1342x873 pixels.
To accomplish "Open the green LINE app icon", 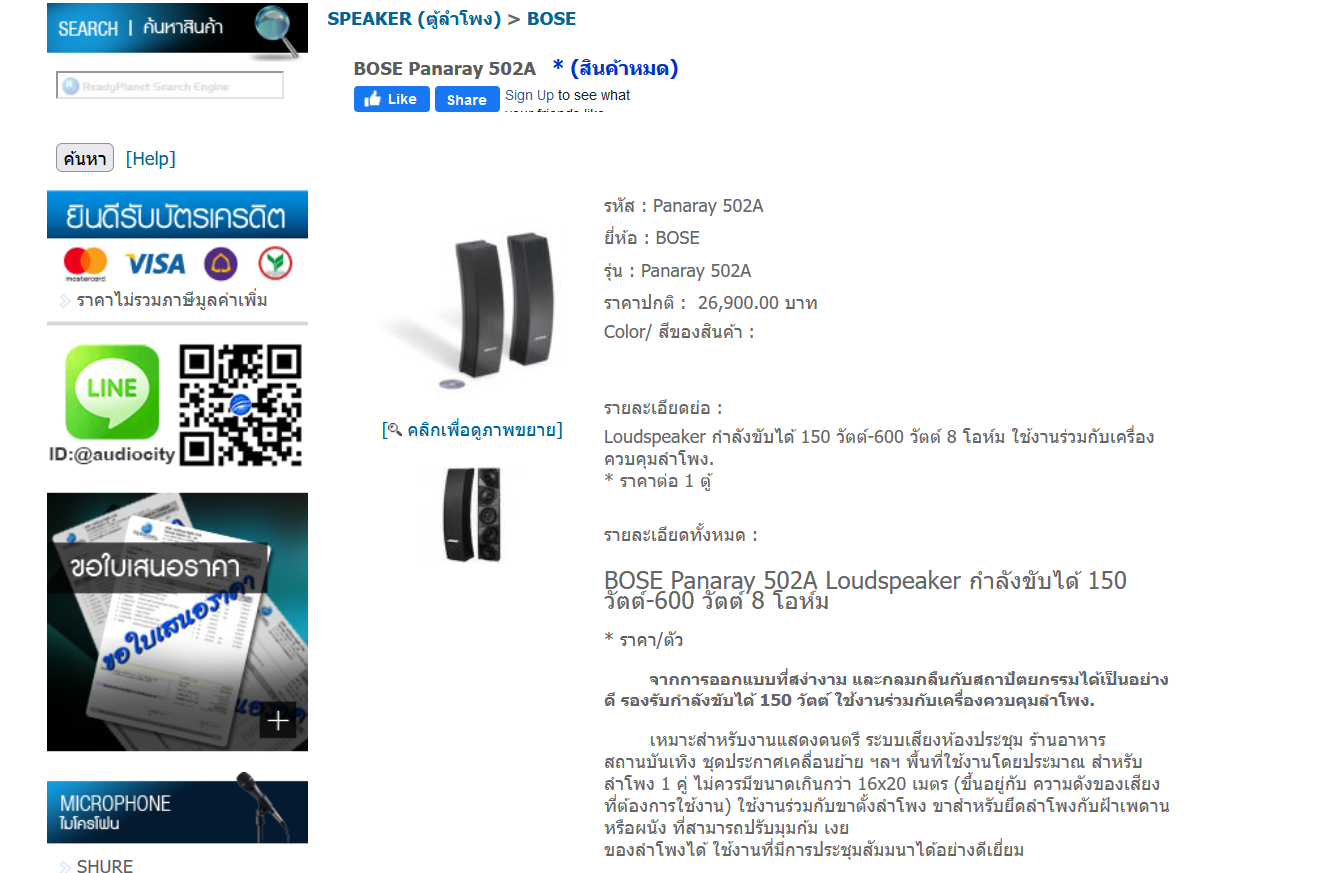I will tap(112, 393).
